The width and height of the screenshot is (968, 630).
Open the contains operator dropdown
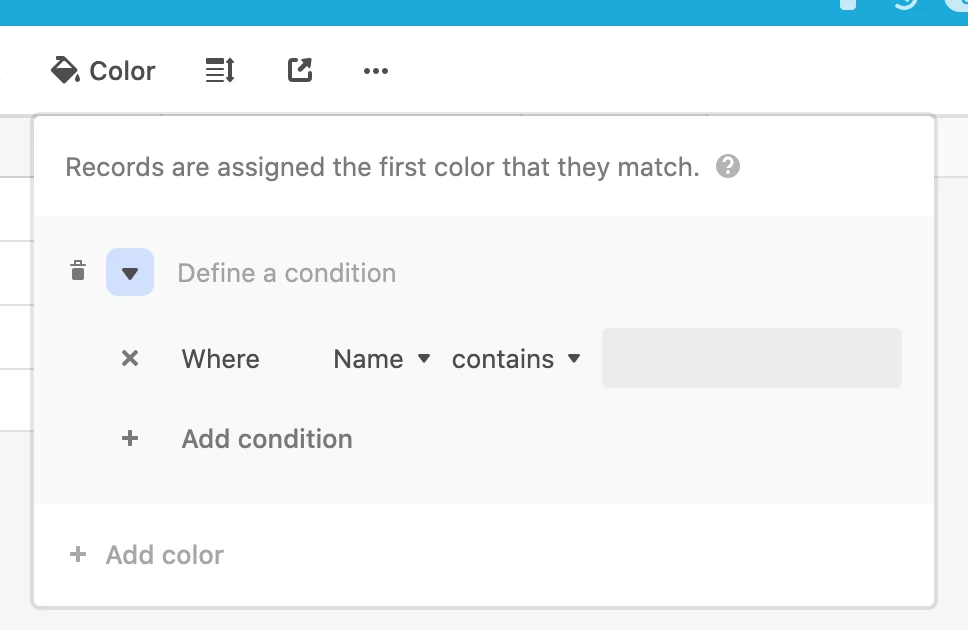coord(516,359)
